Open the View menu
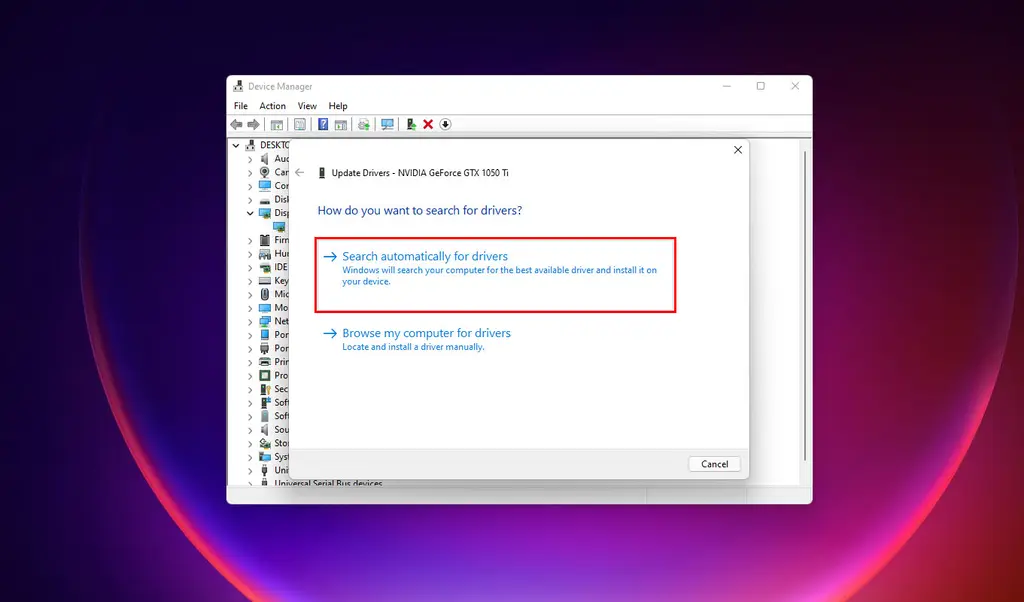 pyautogui.click(x=307, y=106)
